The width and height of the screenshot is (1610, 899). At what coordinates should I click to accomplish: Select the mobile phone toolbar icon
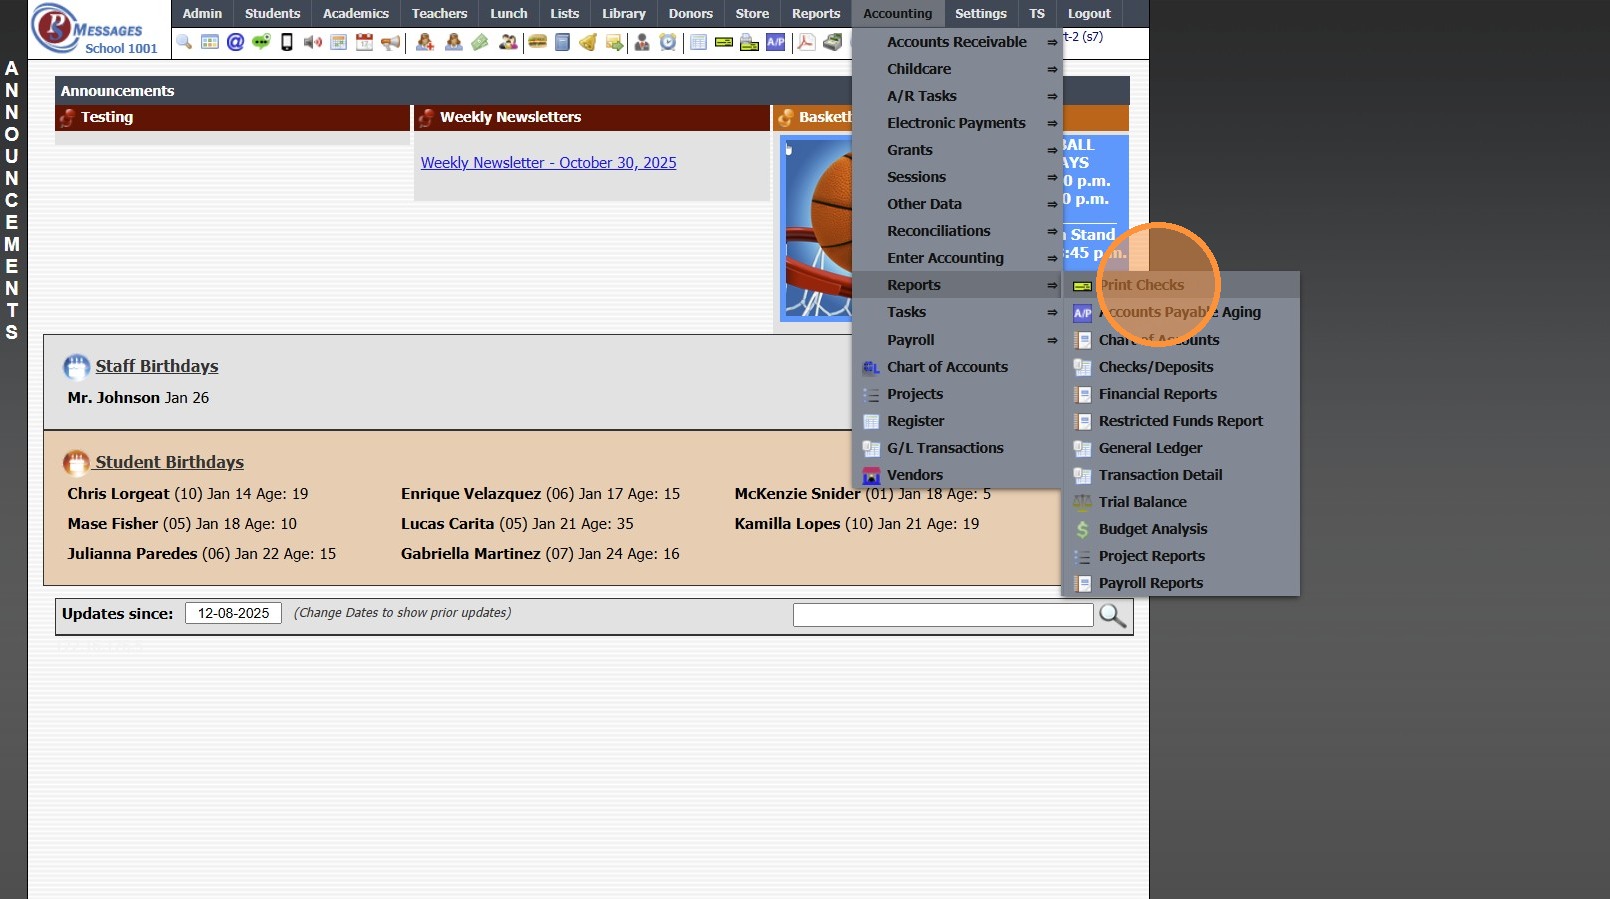[x=287, y=42]
